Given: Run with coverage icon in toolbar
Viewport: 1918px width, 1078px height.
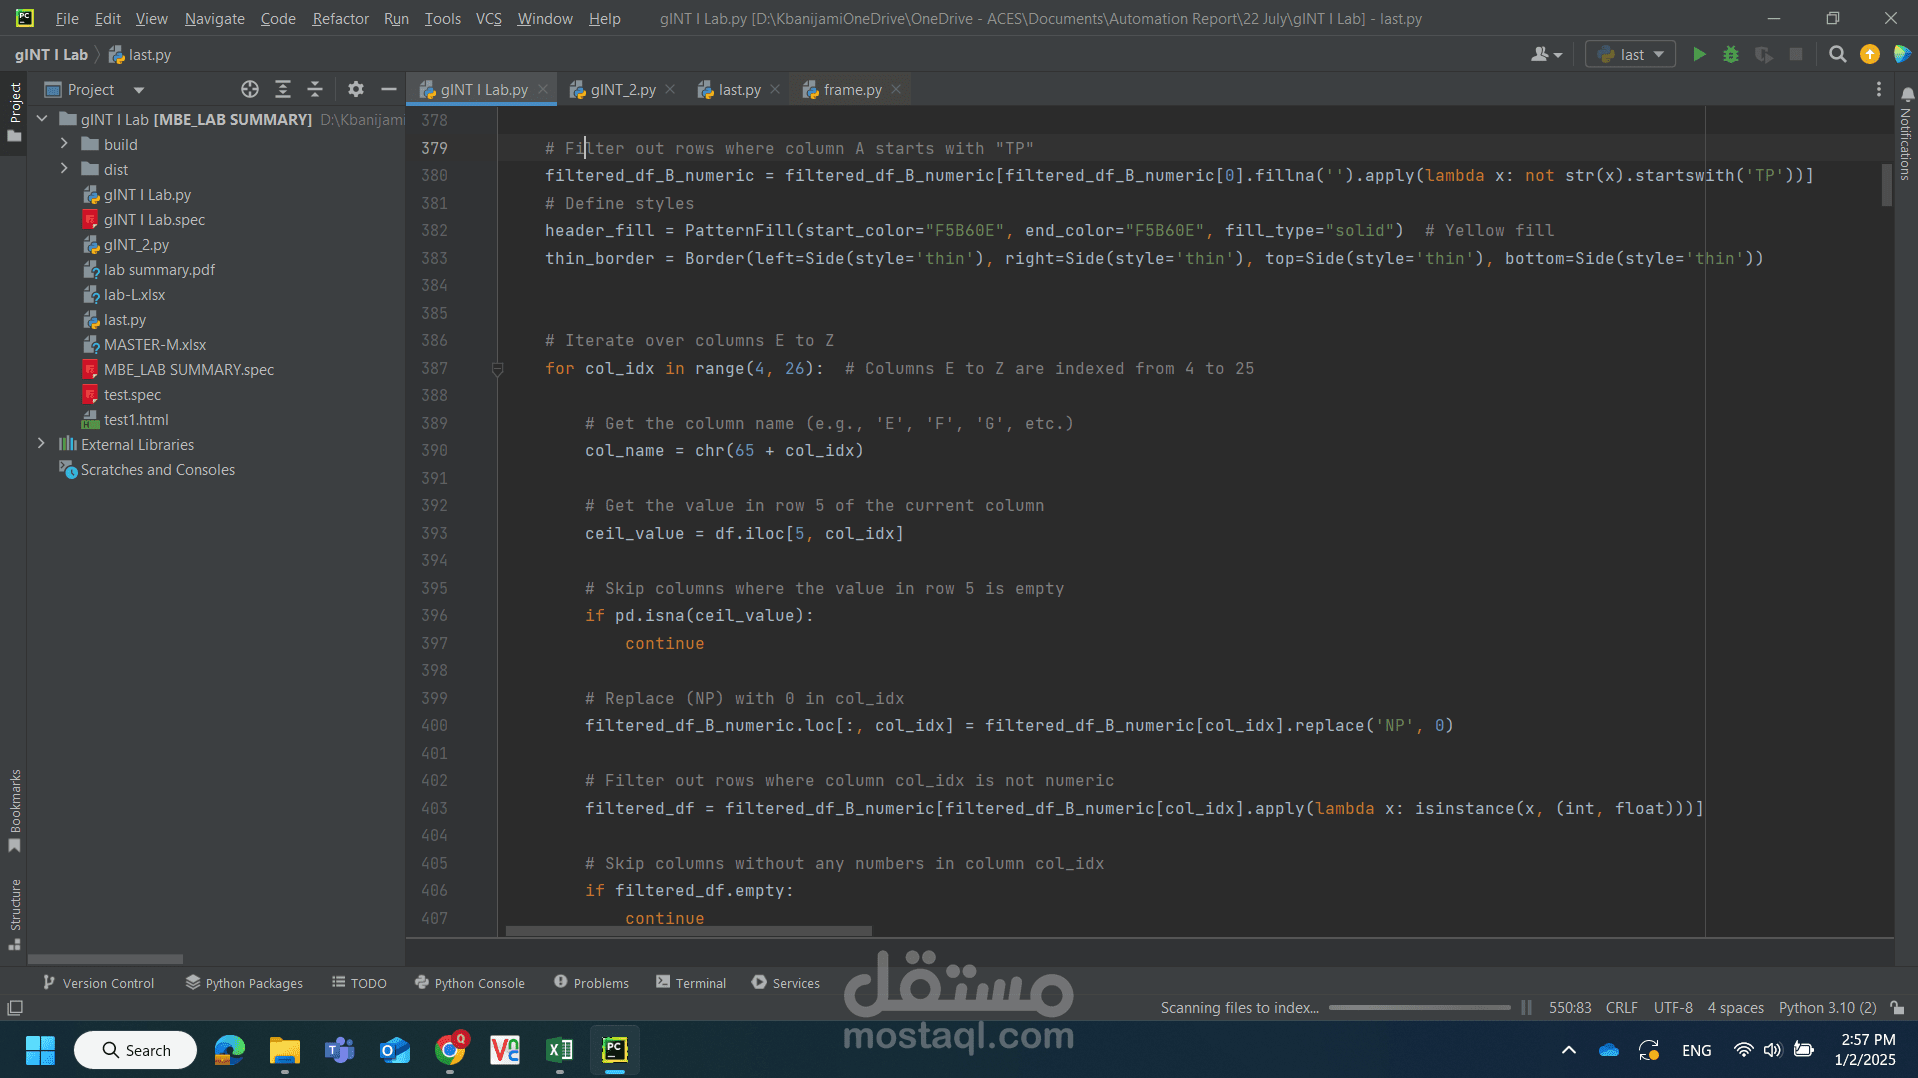Looking at the screenshot, I should [1764, 54].
